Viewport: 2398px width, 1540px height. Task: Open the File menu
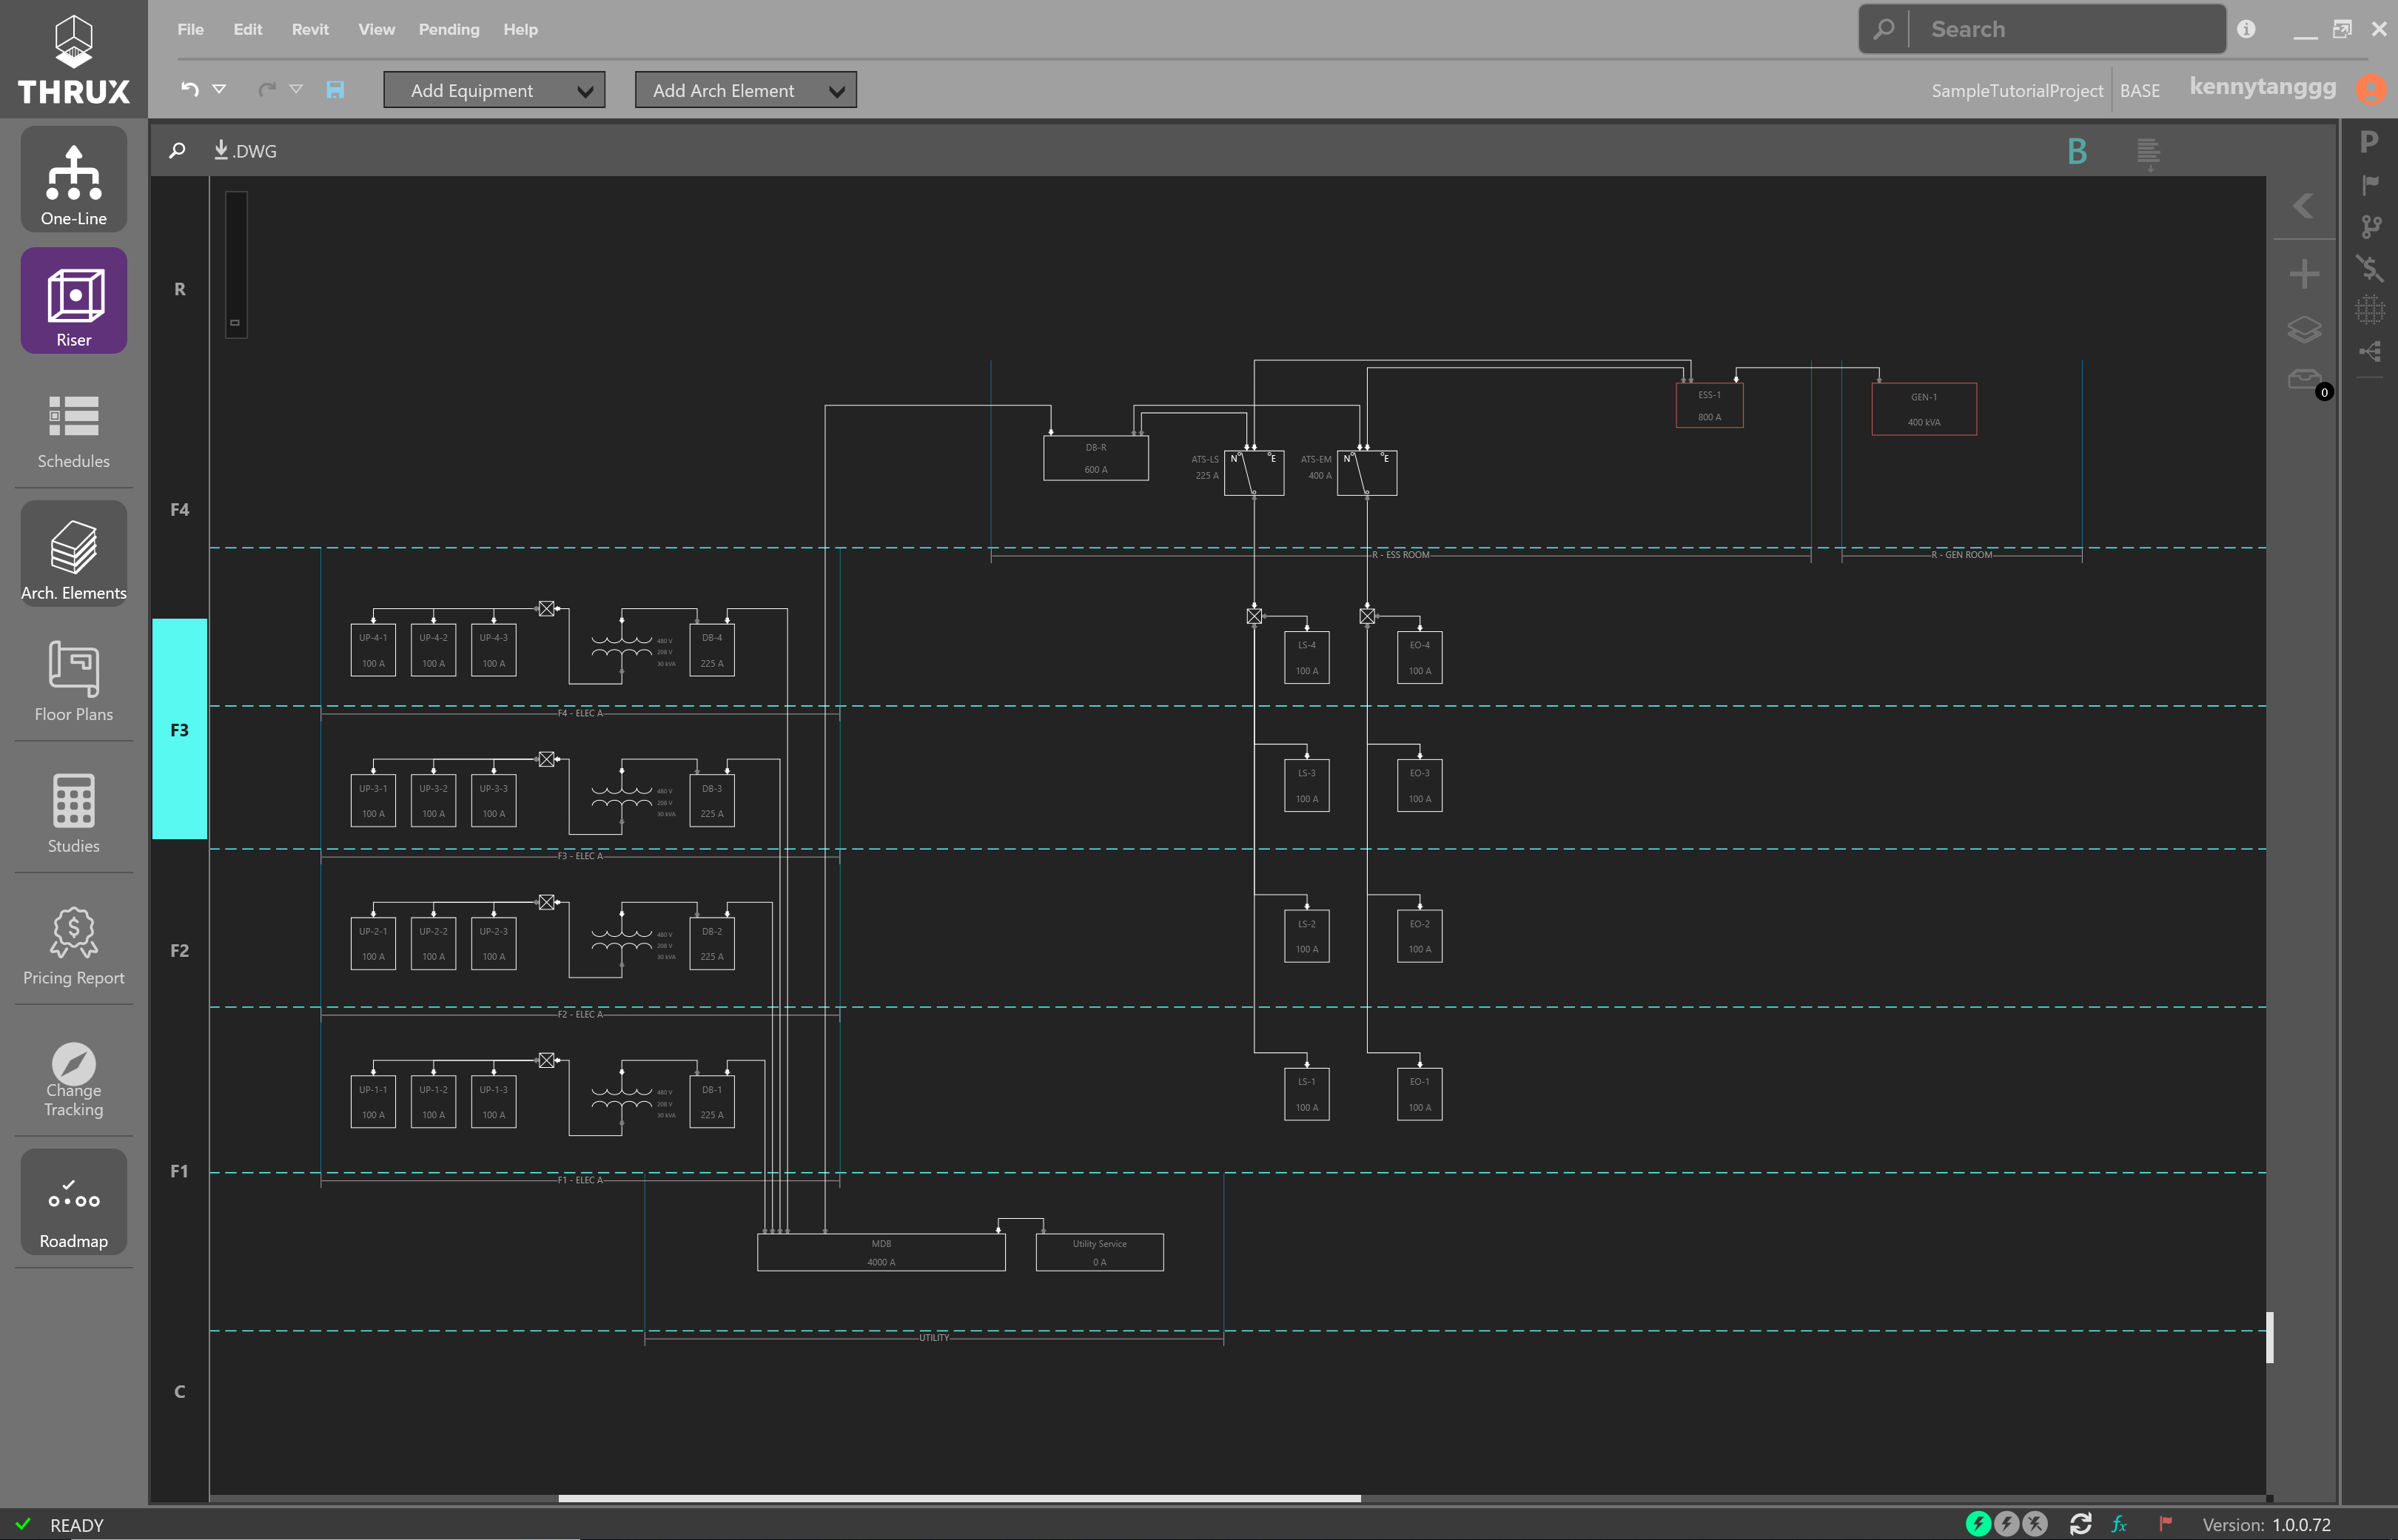tap(190, 29)
